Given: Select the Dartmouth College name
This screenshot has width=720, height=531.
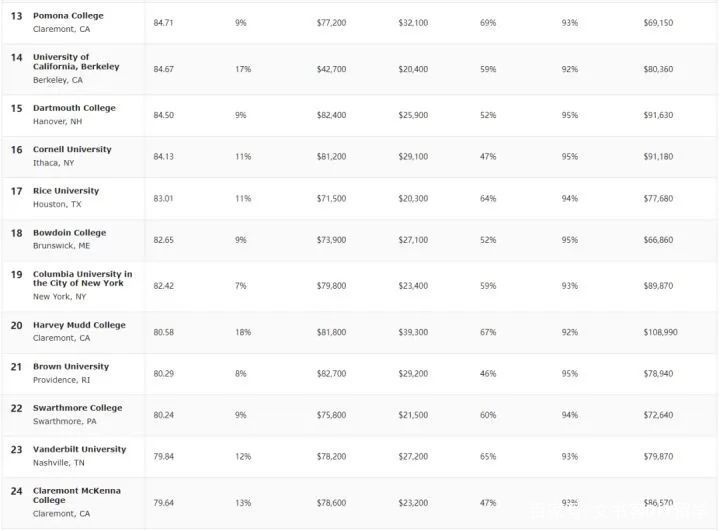Looking at the screenshot, I should 74,108.
